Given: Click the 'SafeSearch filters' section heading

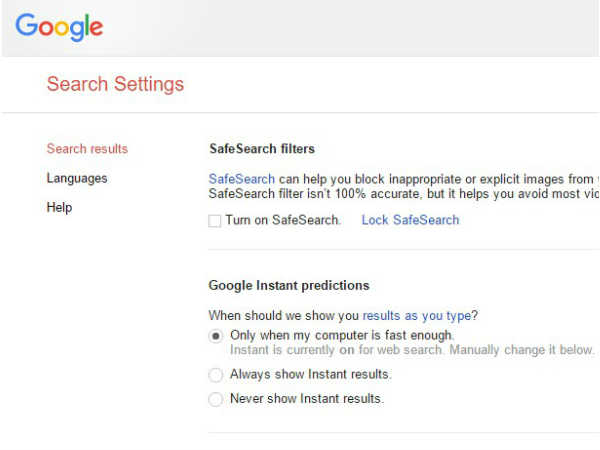Looking at the screenshot, I should [x=262, y=149].
